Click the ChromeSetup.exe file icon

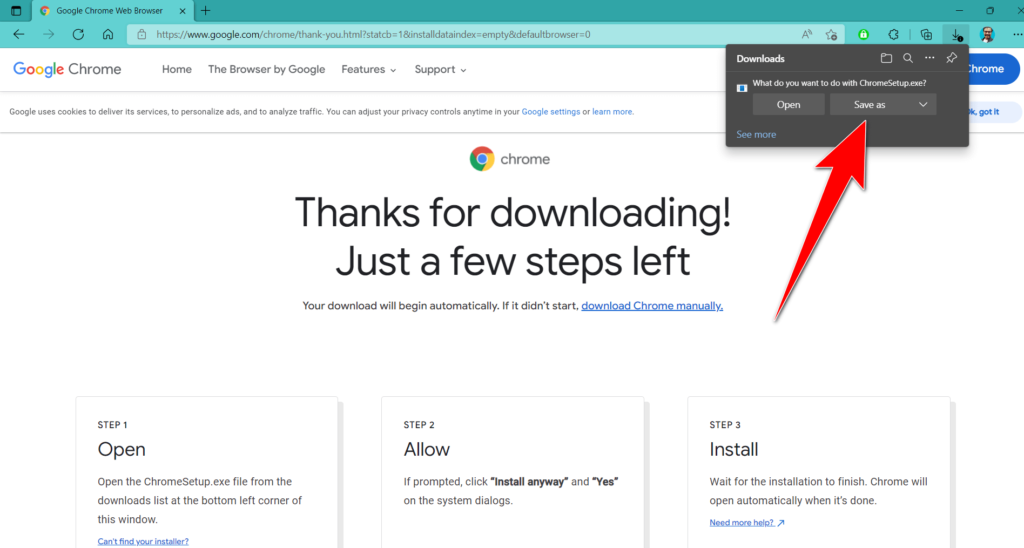(742, 88)
